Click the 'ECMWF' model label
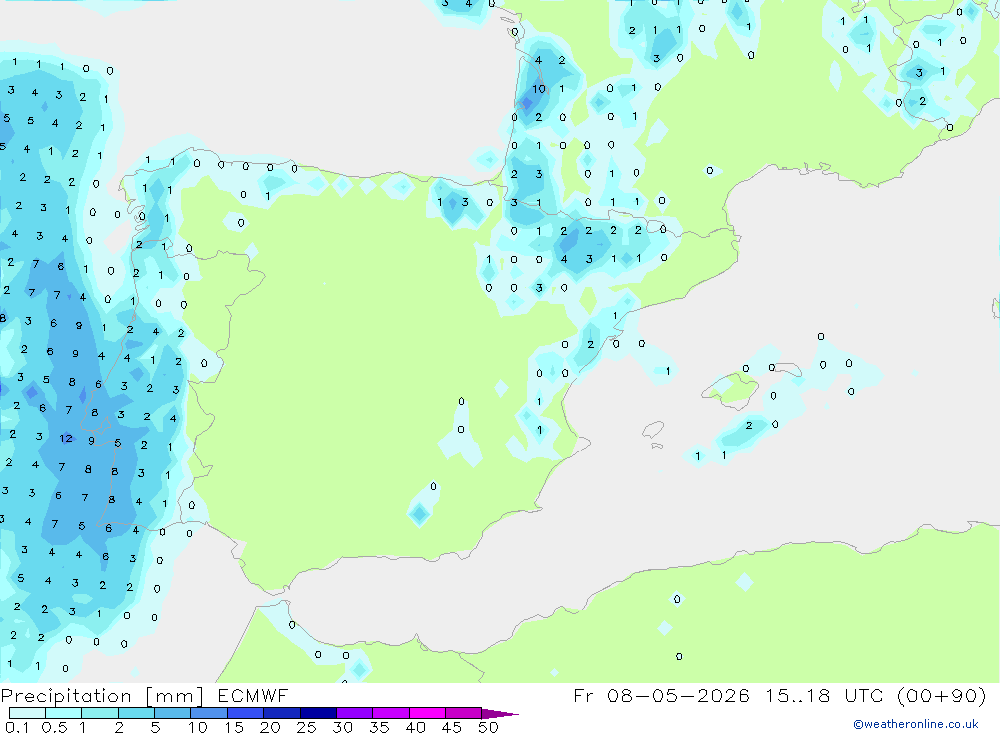 pos(253,695)
